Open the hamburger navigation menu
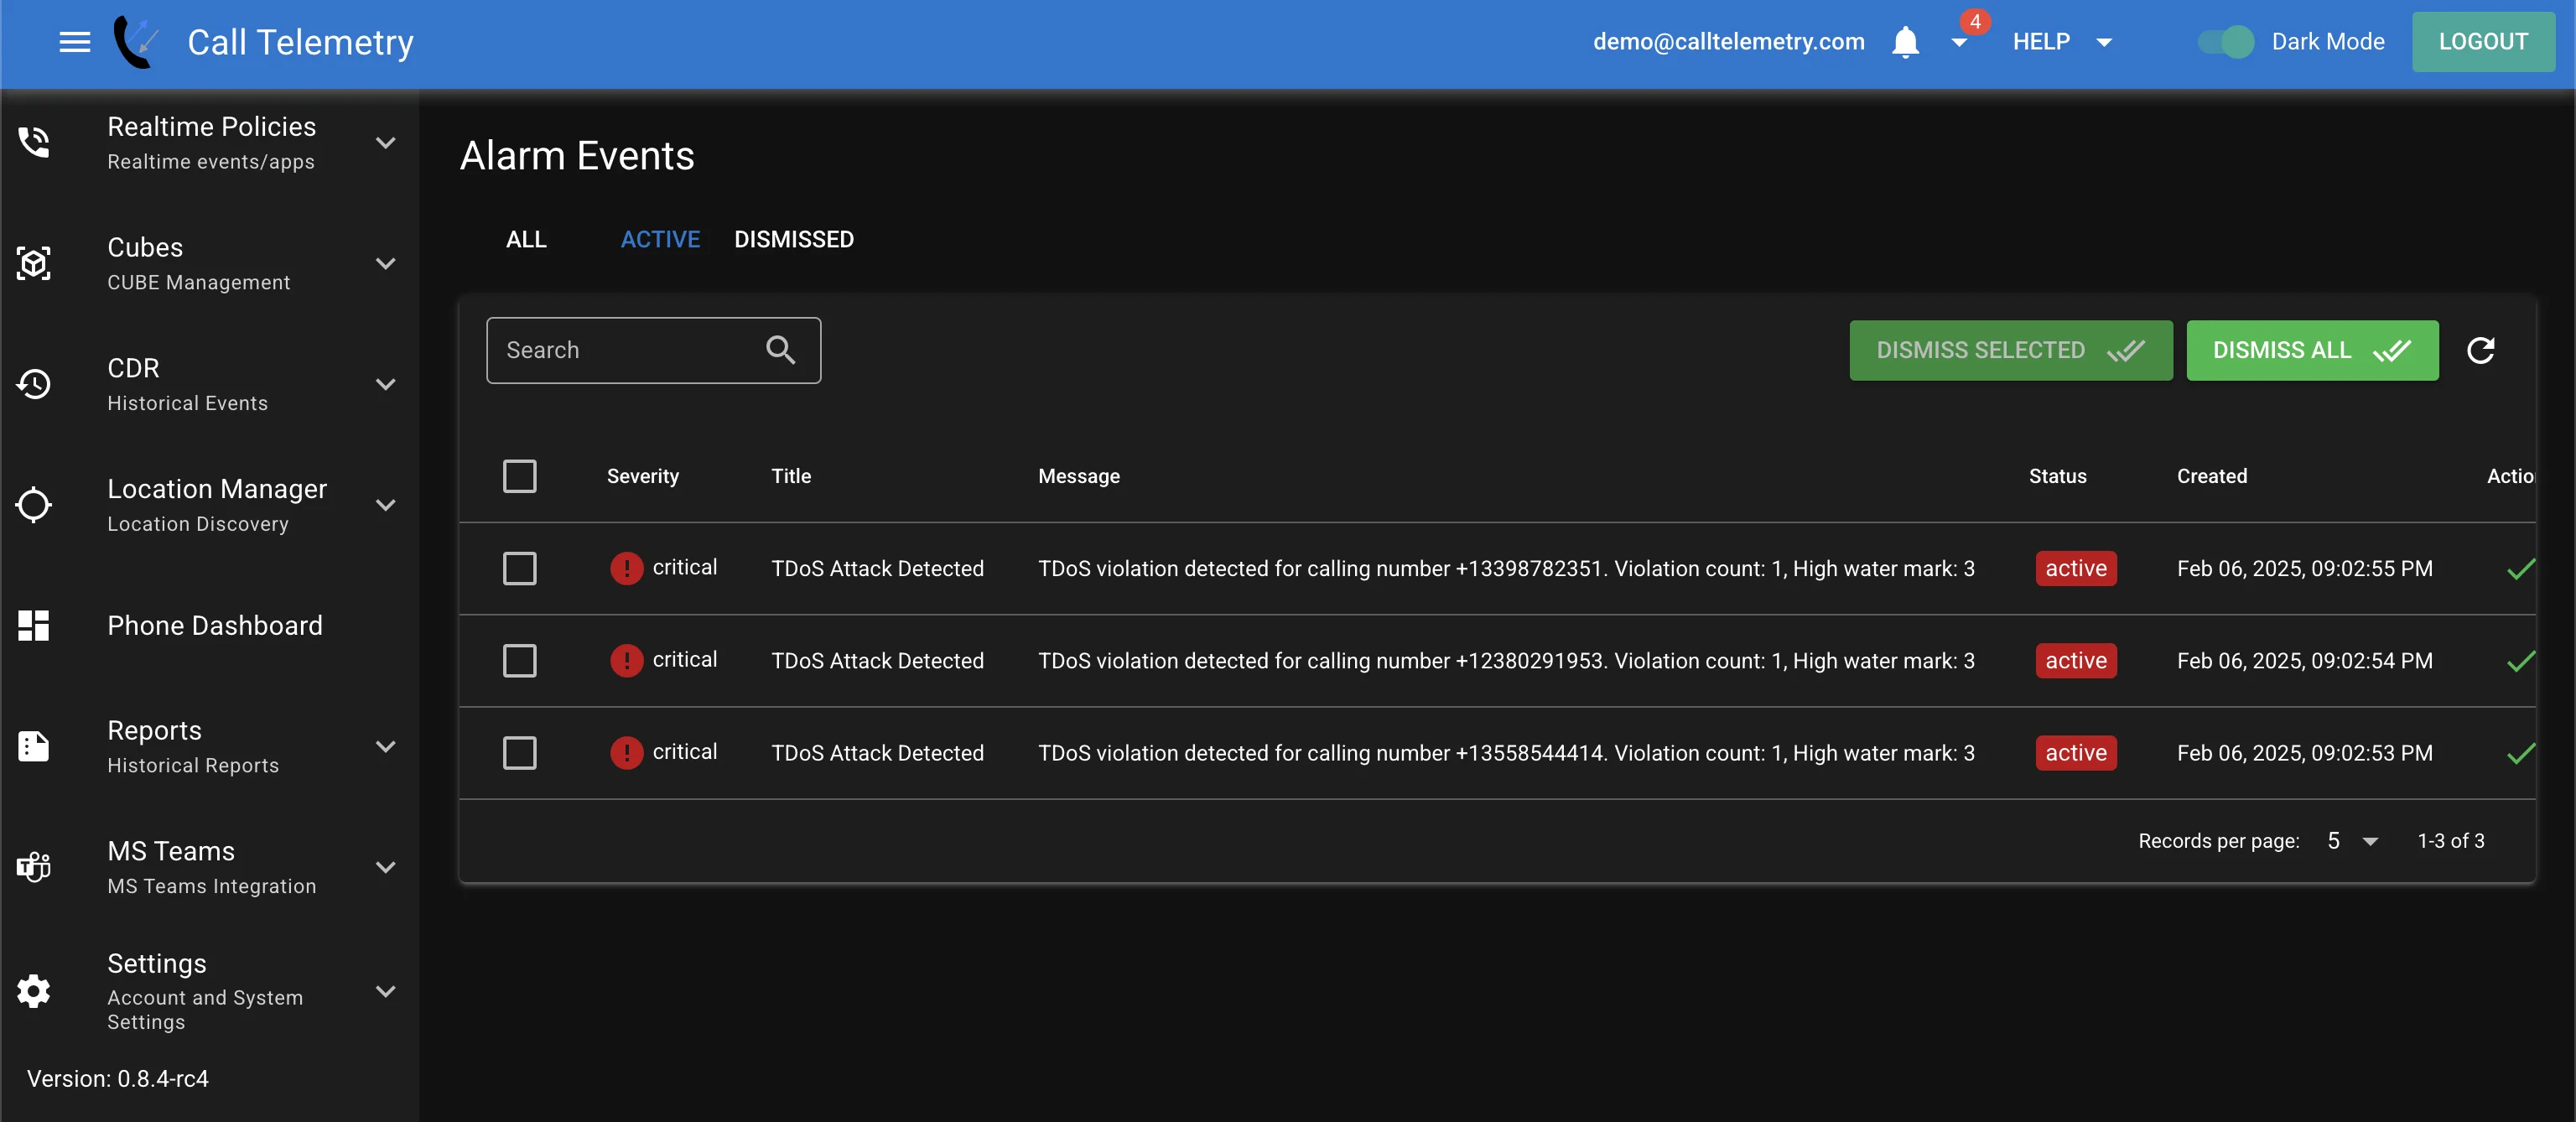Viewport: 2576px width, 1122px height. pos(74,42)
